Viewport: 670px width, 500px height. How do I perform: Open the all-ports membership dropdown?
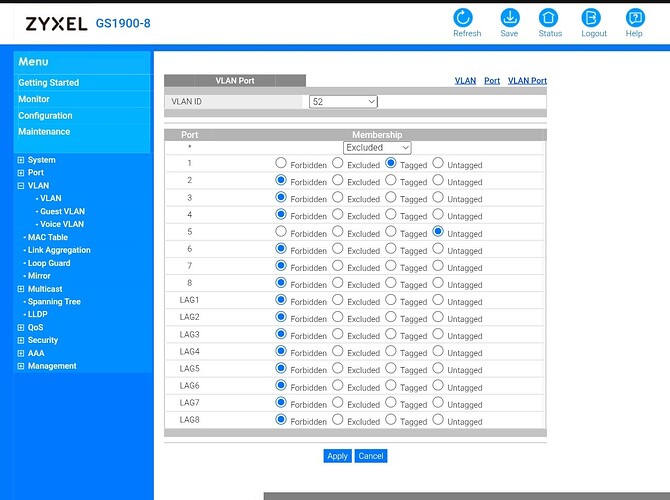click(x=377, y=148)
